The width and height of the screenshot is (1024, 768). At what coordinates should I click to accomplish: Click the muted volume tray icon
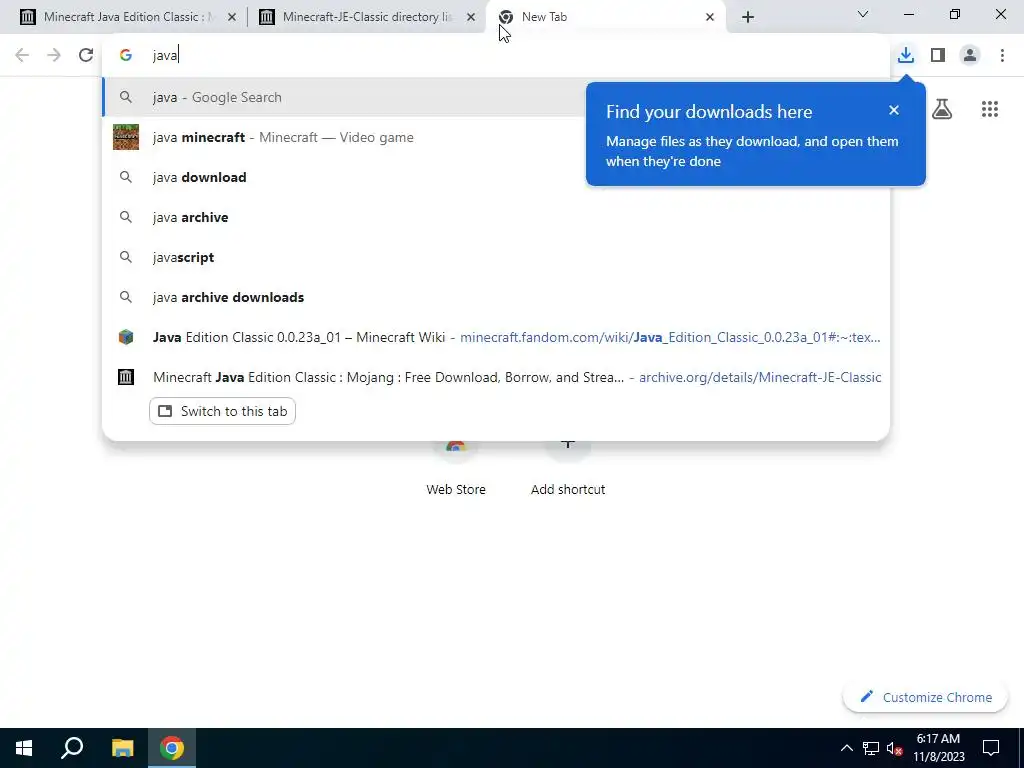(894, 748)
